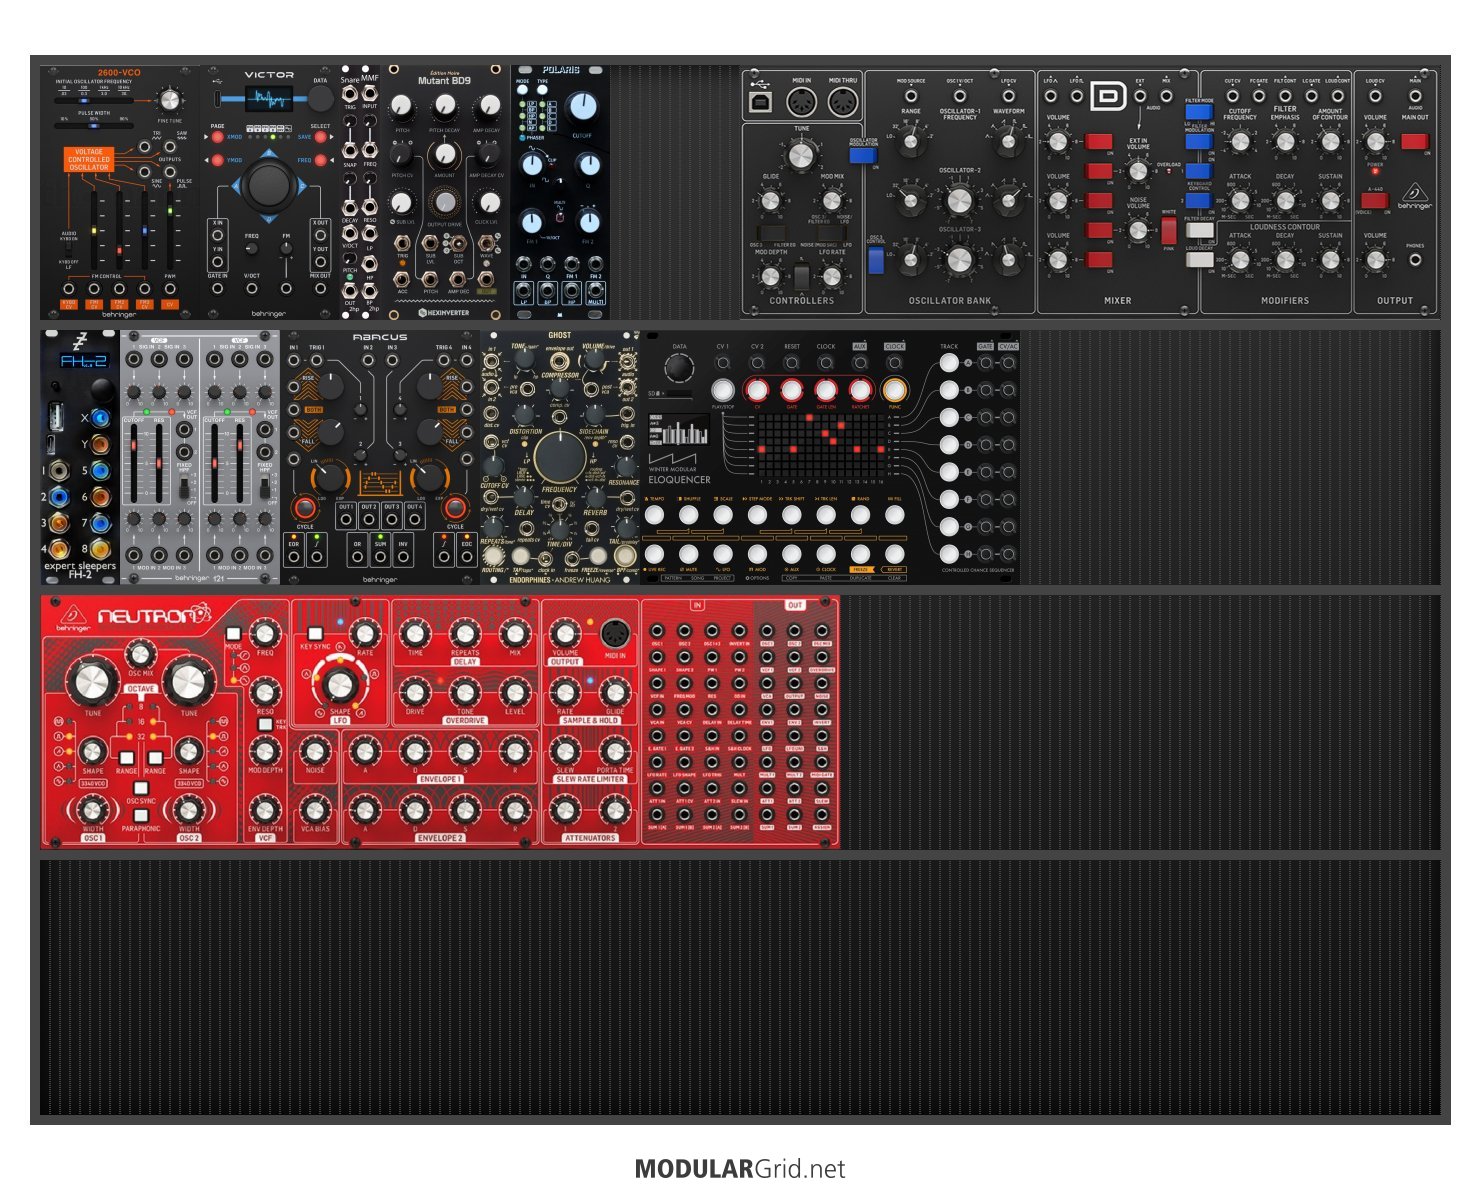This screenshot has width=1481, height=1190.
Task: Toggle the red A-440 switch
Action: tap(1373, 201)
